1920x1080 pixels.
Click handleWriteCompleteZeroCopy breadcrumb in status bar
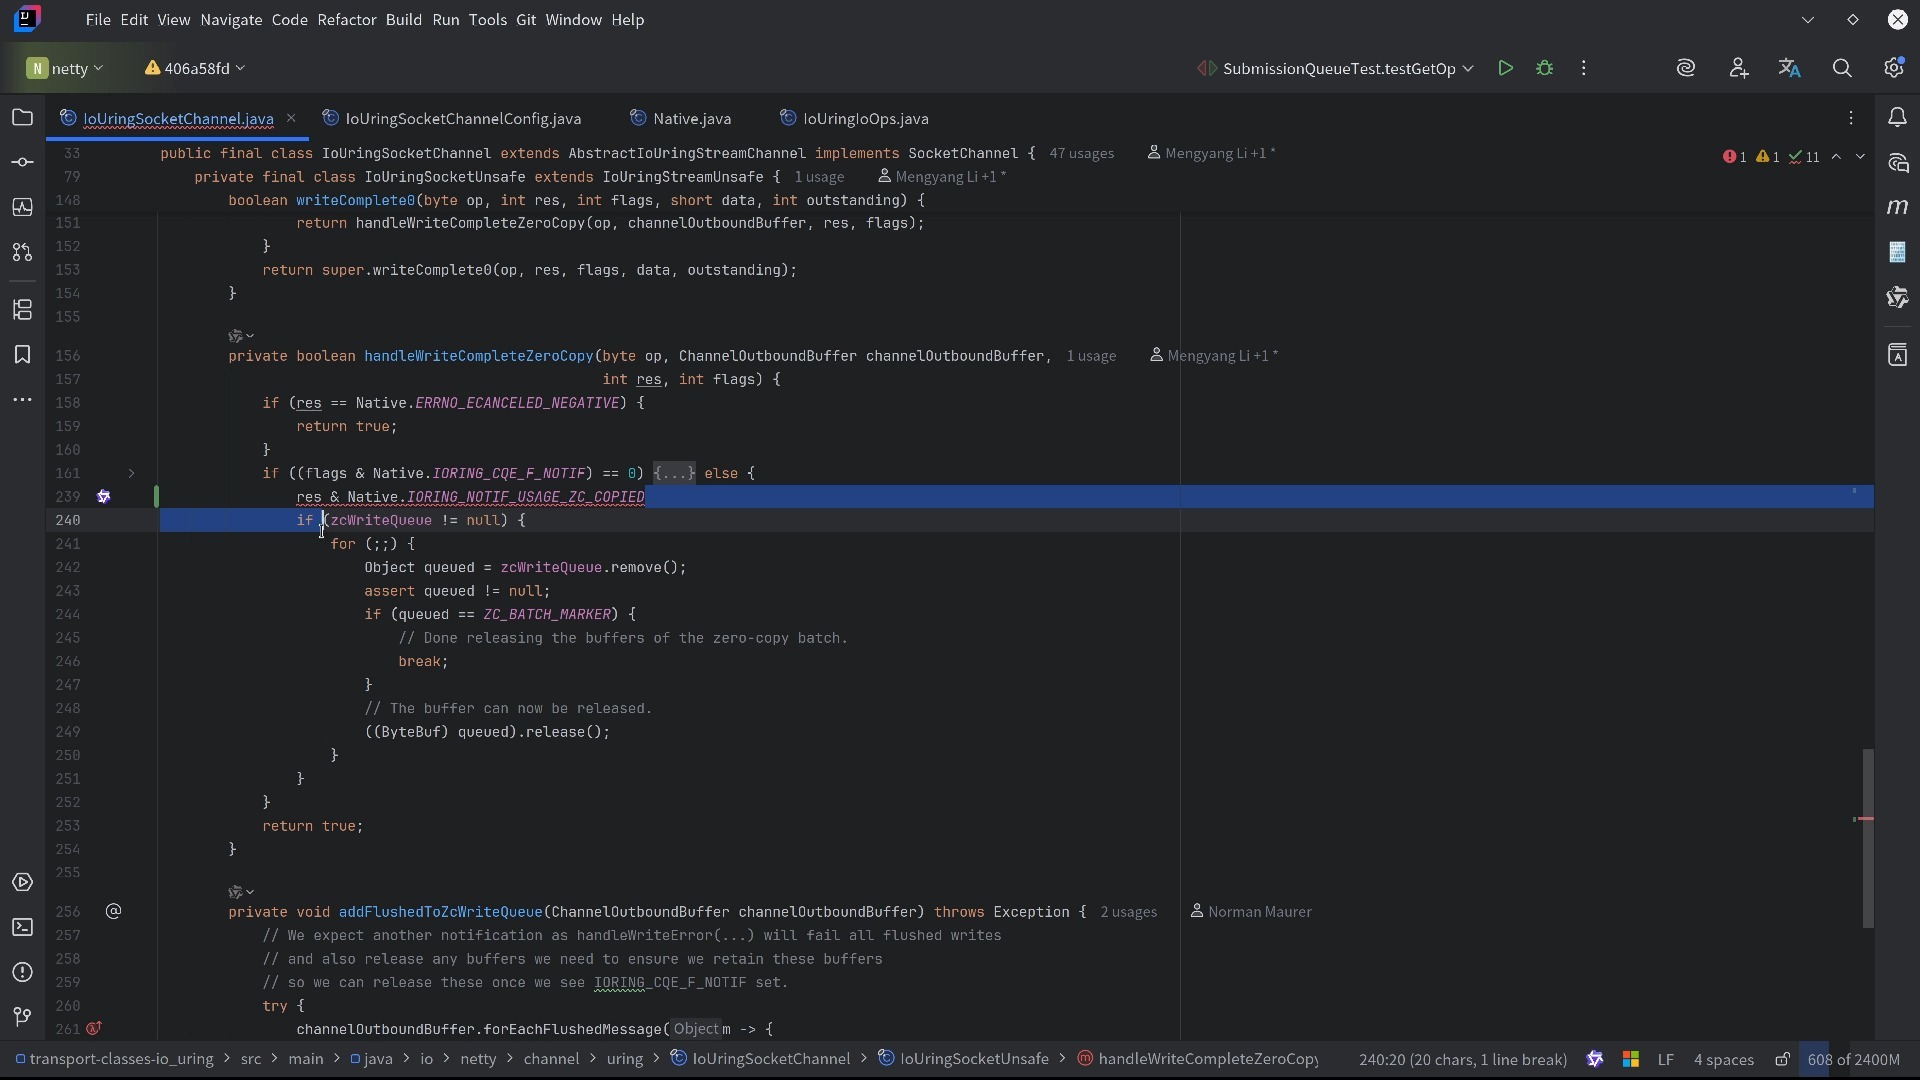coord(1198,1059)
